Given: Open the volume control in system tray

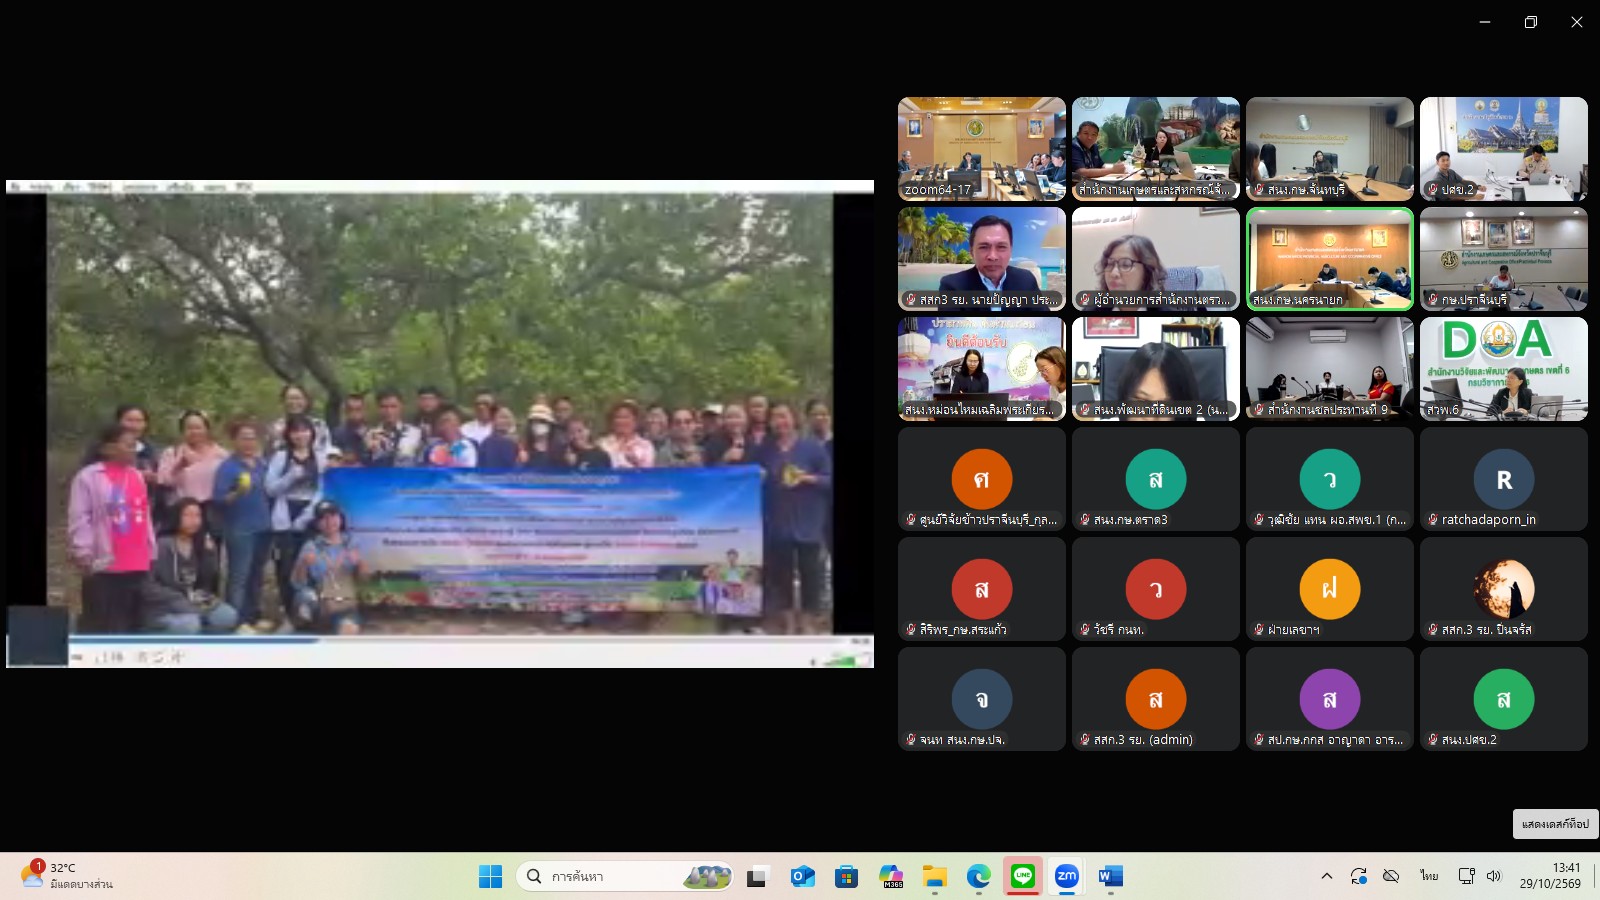Looking at the screenshot, I should pos(1494,876).
